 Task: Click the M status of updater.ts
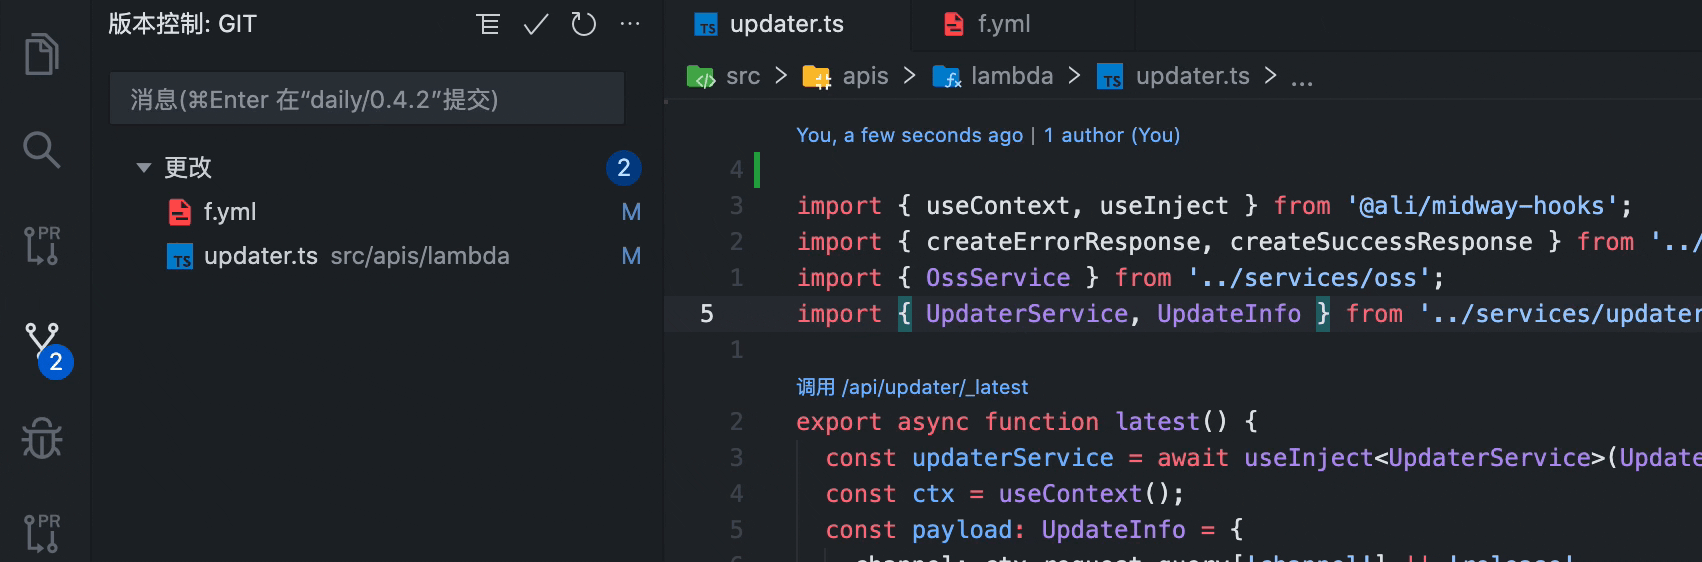[x=631, y=256]
